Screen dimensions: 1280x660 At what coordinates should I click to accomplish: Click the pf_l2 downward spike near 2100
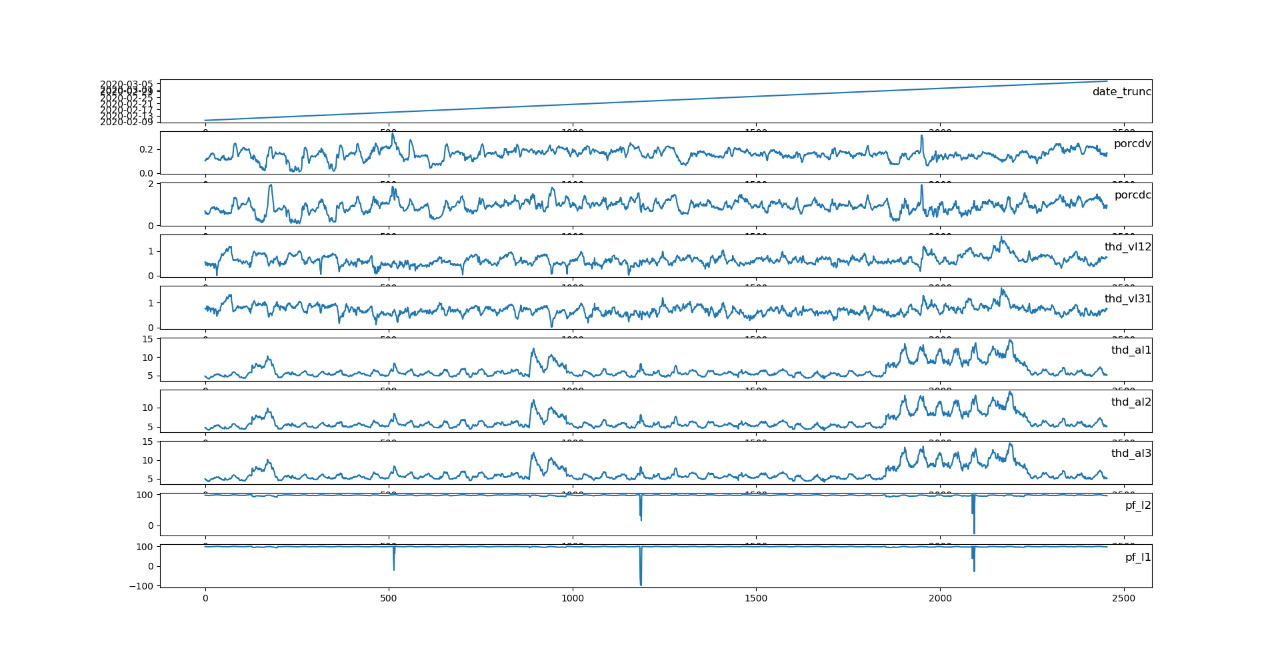tap(974, 531)
